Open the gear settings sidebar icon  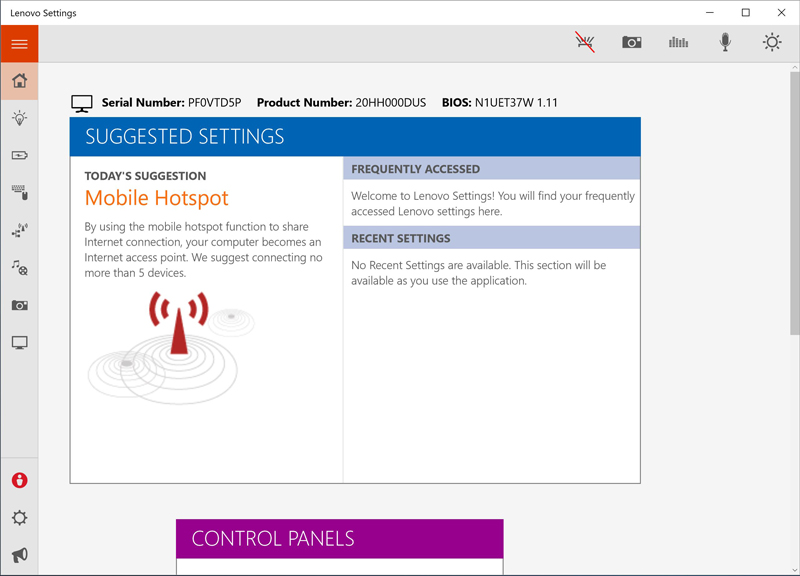point(19,518)
